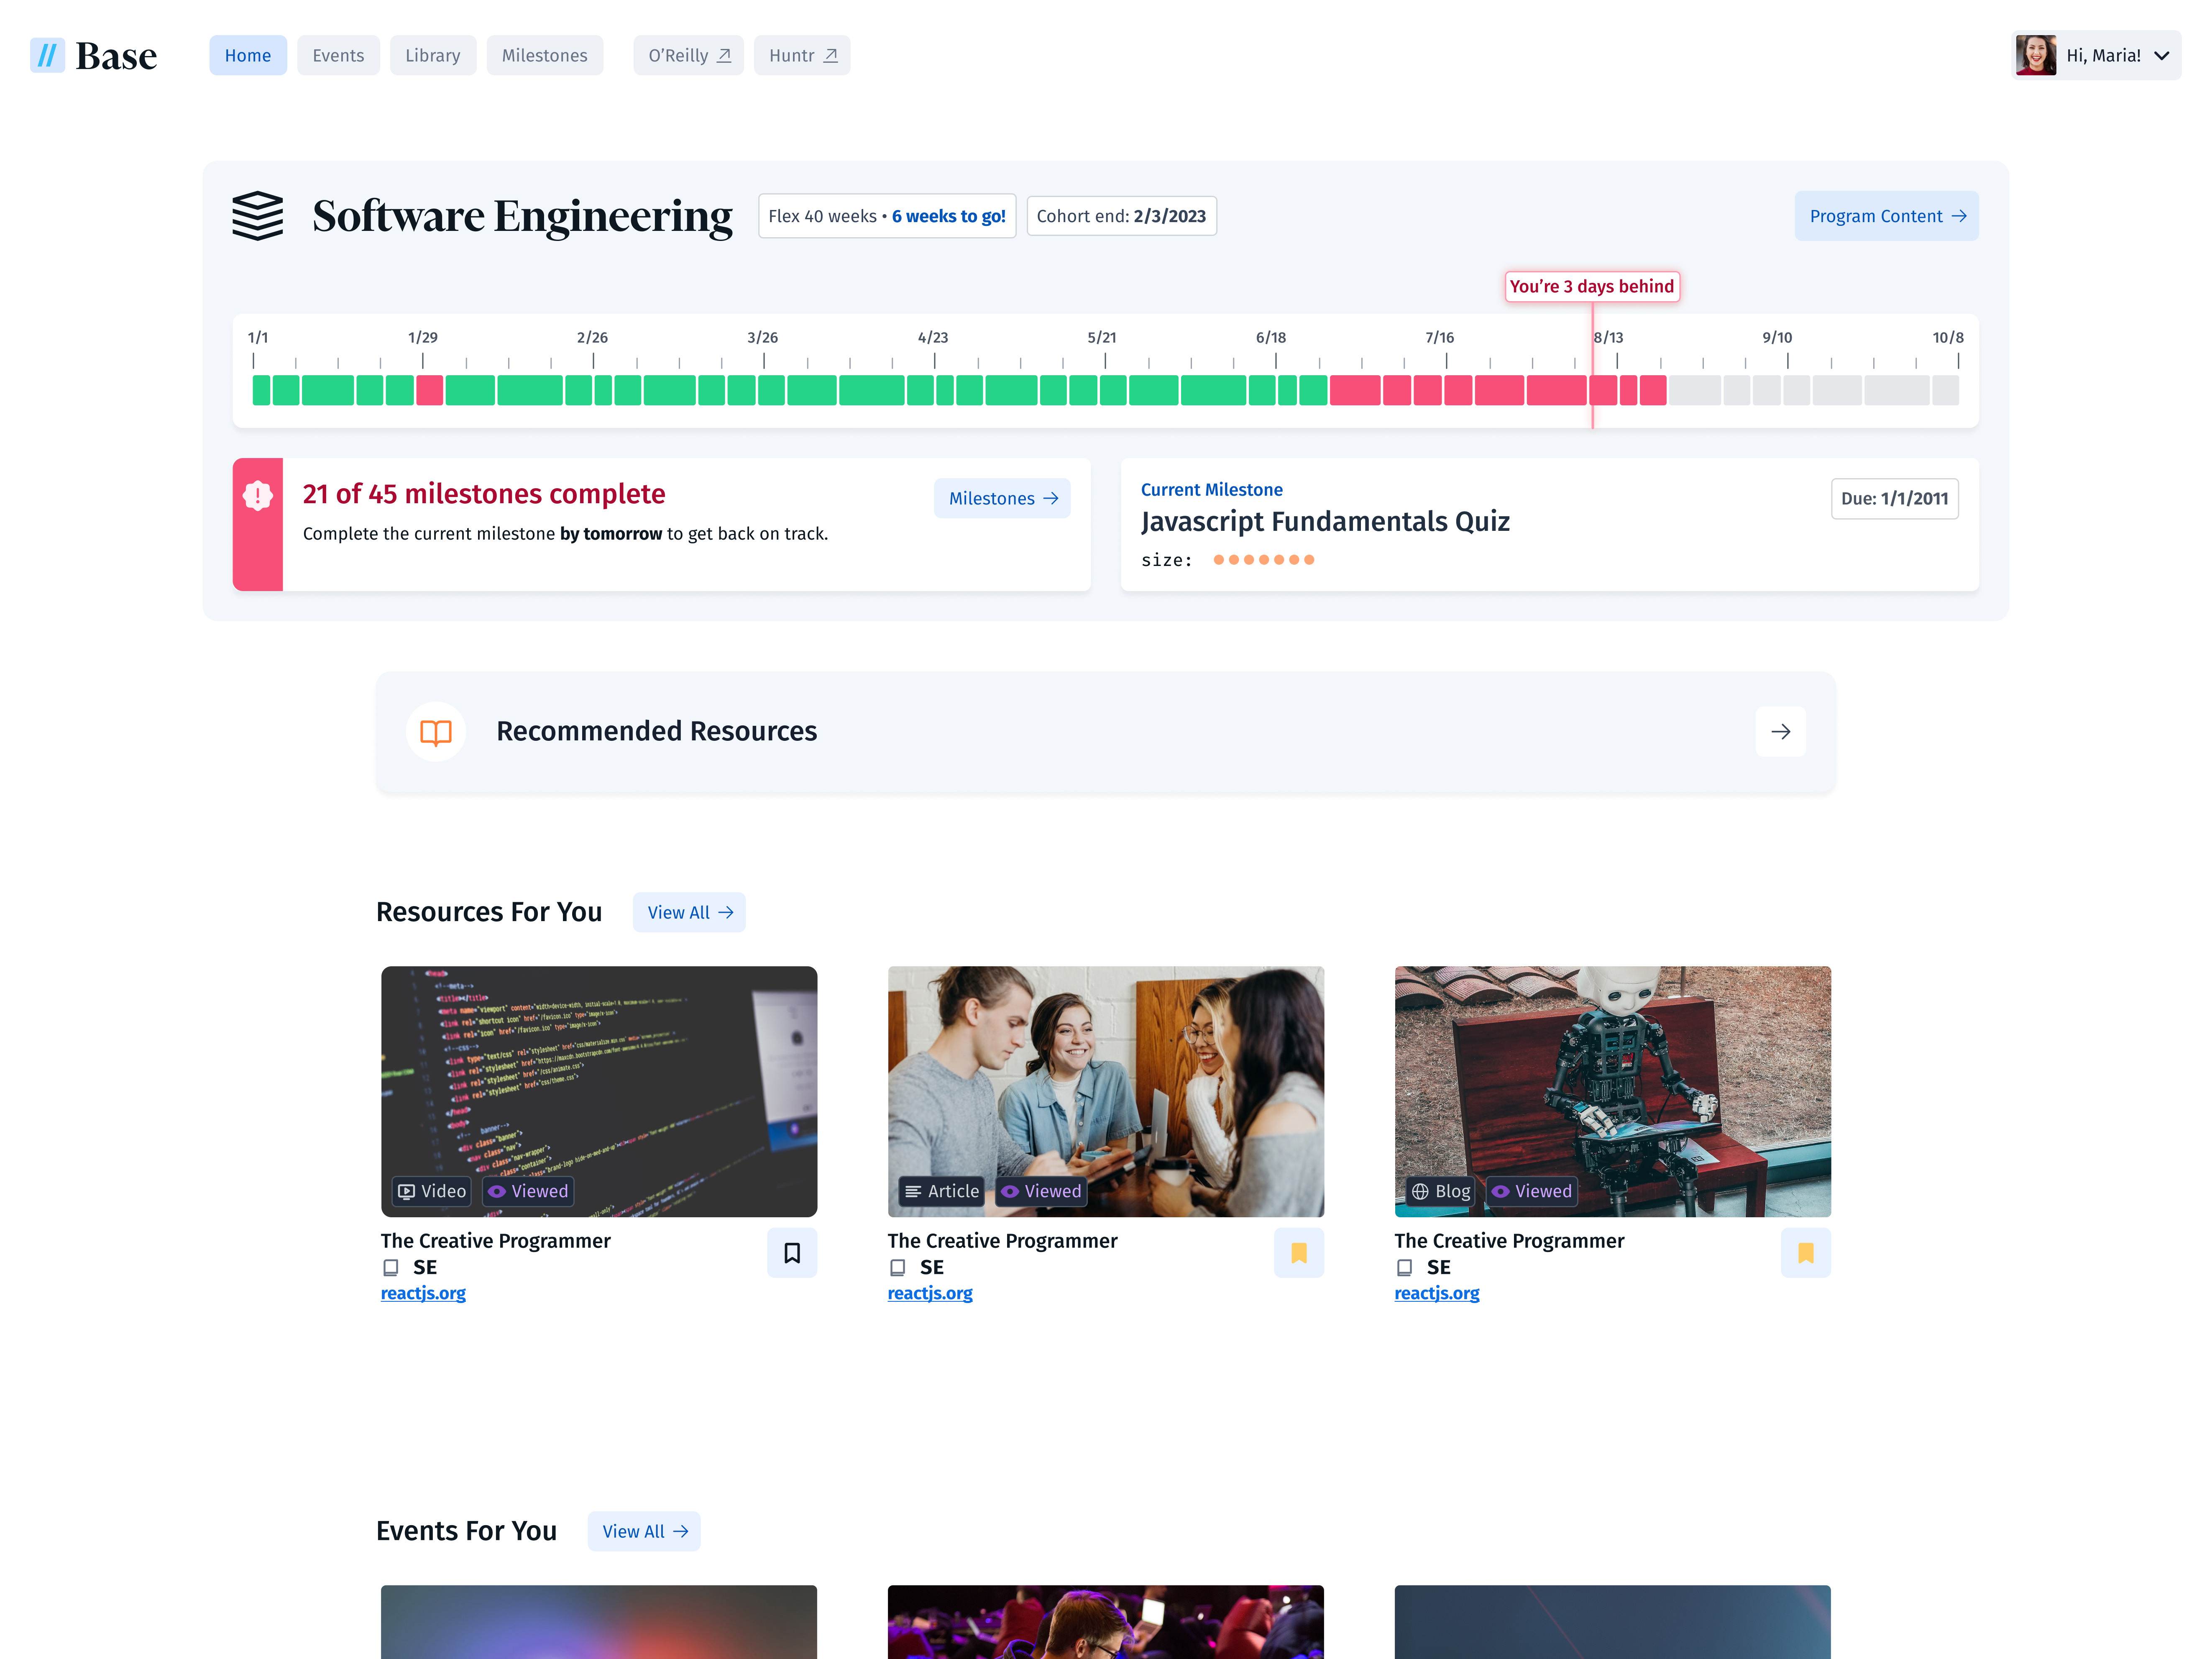Click the SE program icon under Article card
Image resolution: width=2212 pixels, height=1659 pixels.
(x=898, y=1268)
